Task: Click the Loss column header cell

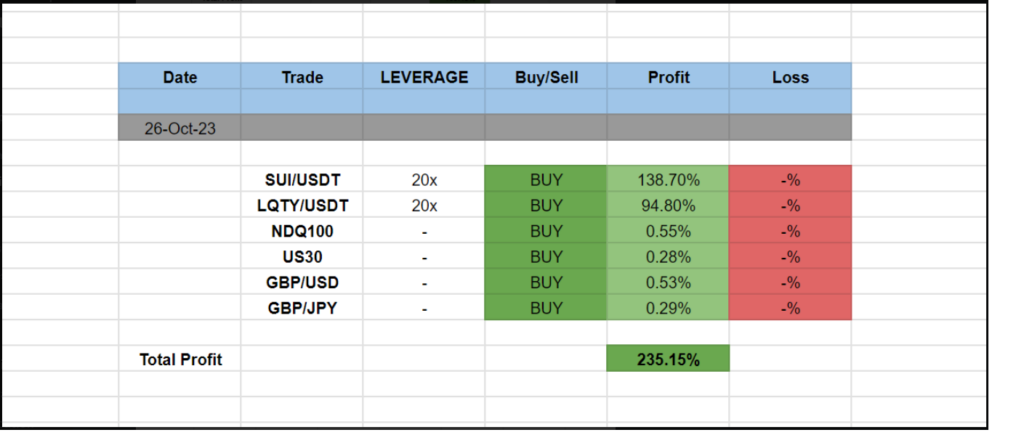Action: tap(790, 77)
